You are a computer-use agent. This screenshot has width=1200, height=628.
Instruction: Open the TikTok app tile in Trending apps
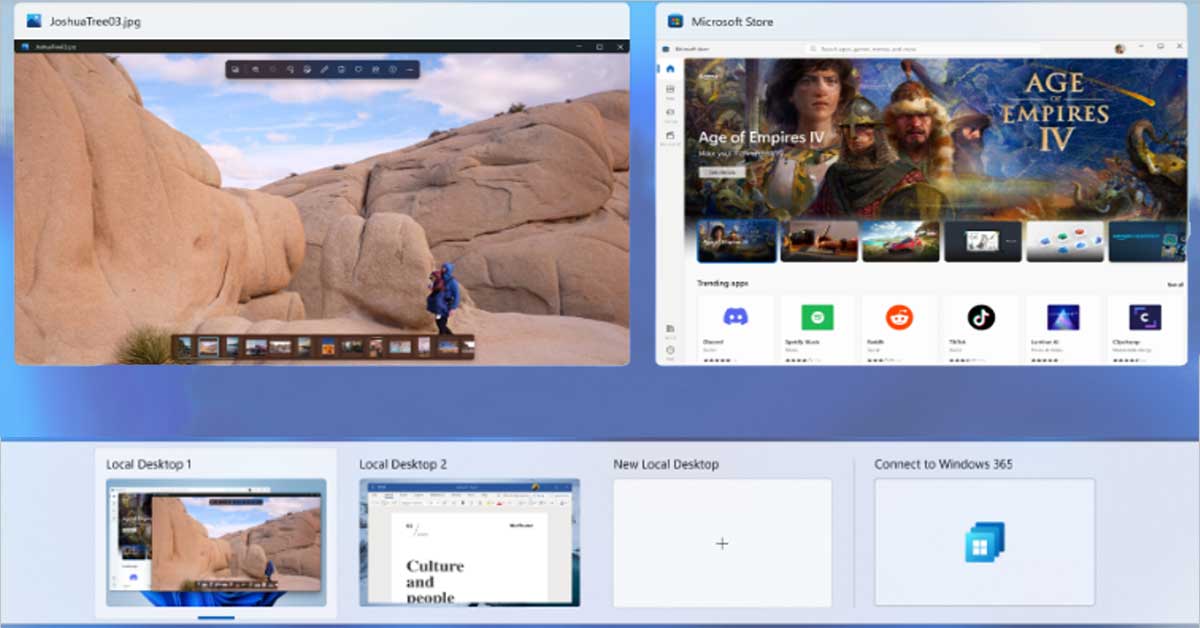(980, 329)
